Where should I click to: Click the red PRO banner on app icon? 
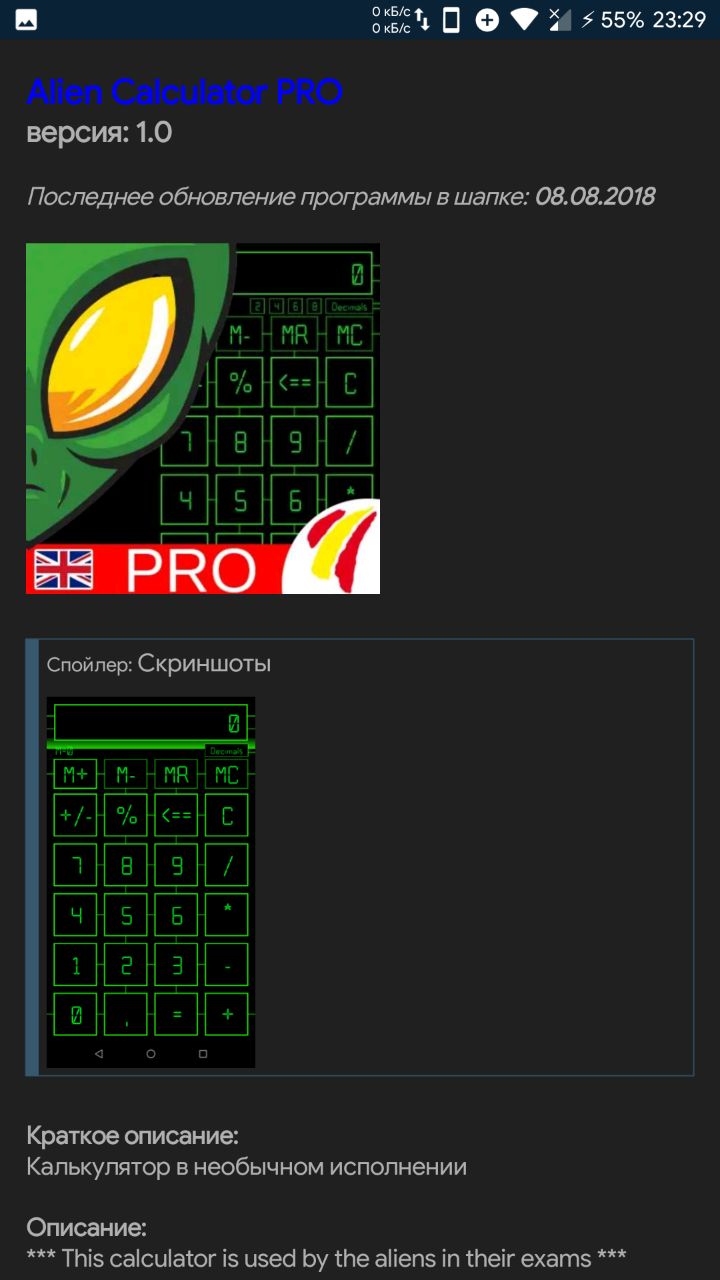pos(160,570)
